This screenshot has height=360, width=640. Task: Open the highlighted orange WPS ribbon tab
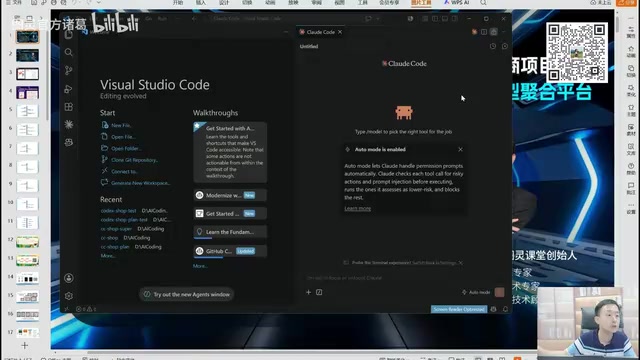click(x=421, y=2)
